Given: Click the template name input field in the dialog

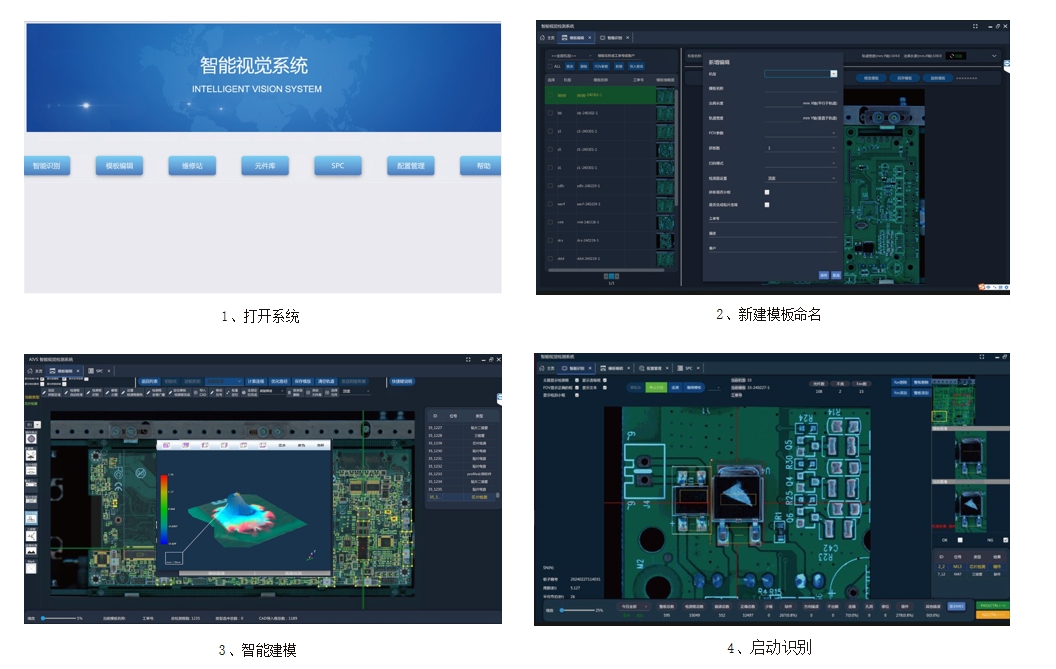Looking at the screenshot, I should coord(801,88).
